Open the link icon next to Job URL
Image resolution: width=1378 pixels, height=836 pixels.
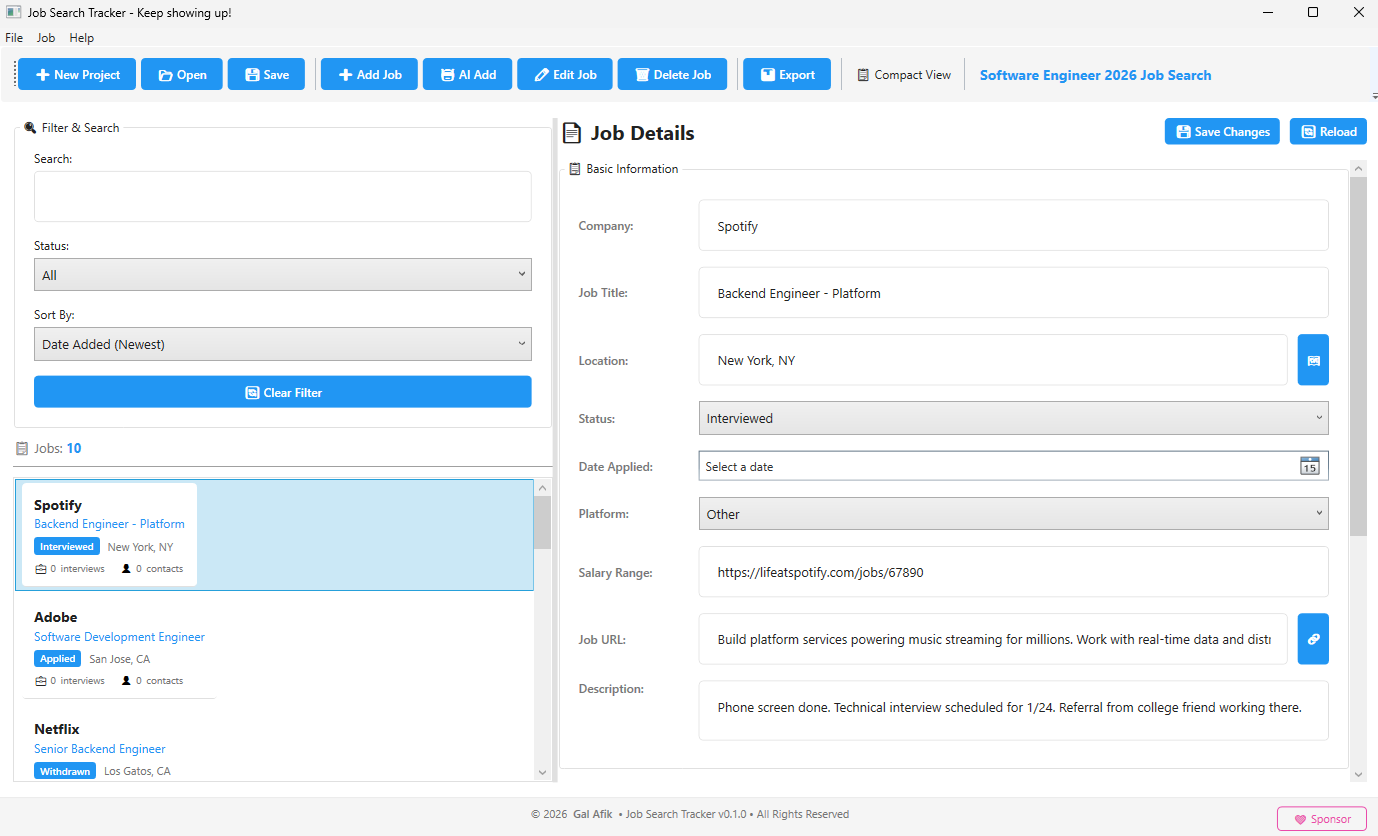click(1313, 639)
